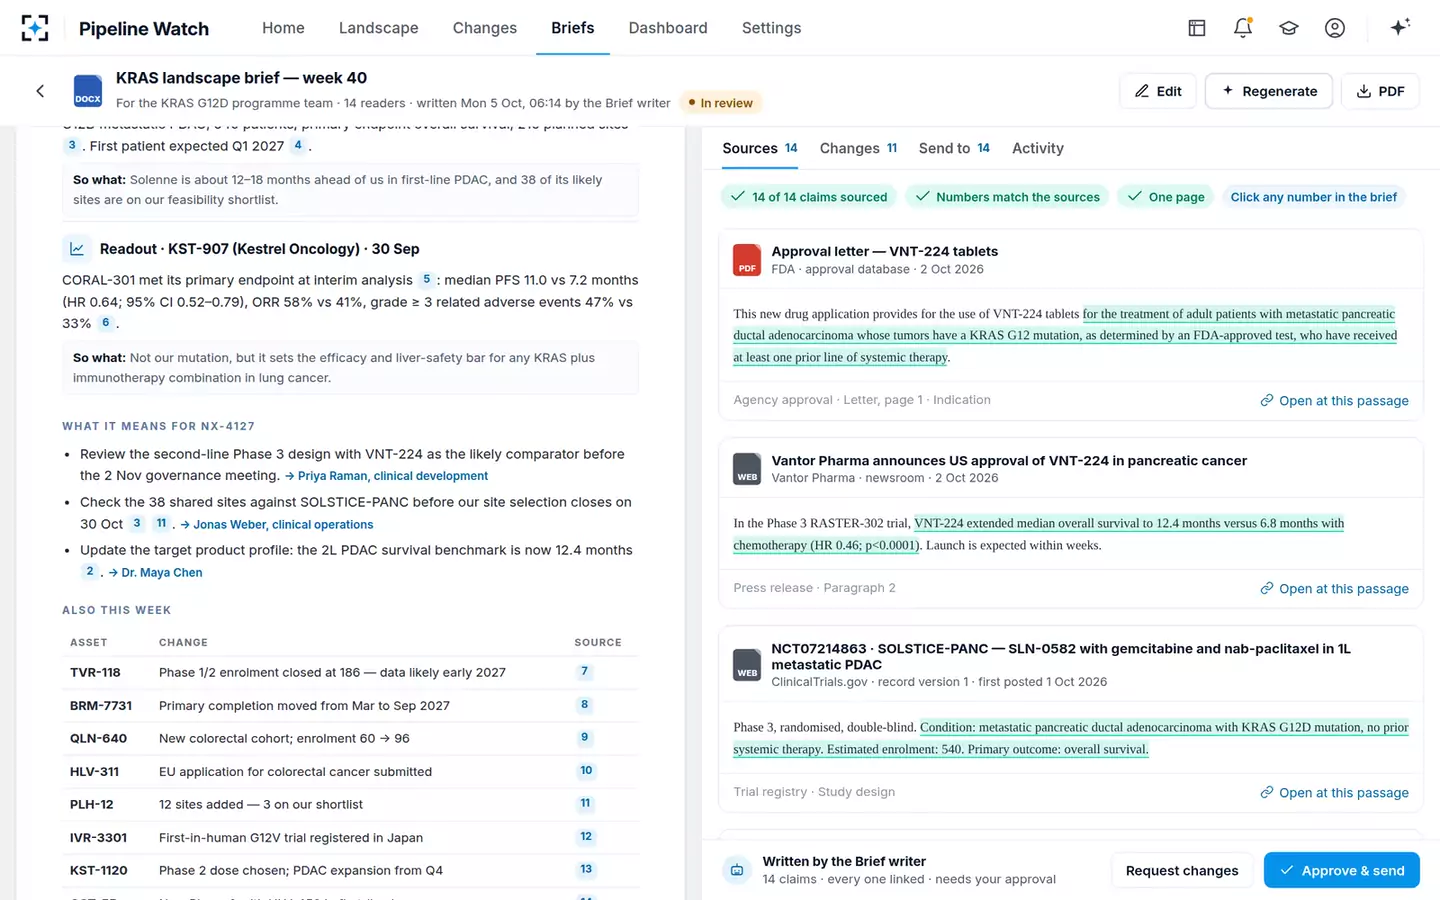Click the Pipeline Watch logo icon
The image size is (1440, 900).
pyautogui.click(x=35, y=28)
